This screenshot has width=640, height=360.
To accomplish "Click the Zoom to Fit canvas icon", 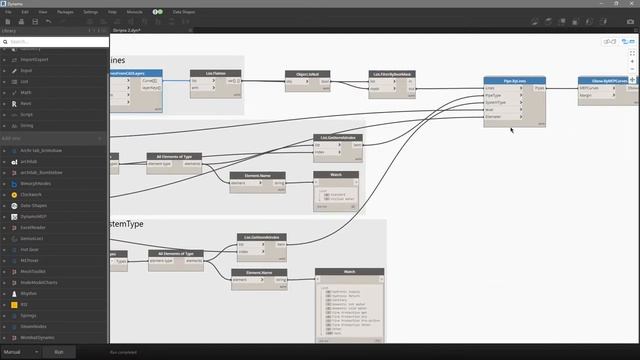I will tap(632, 53).
